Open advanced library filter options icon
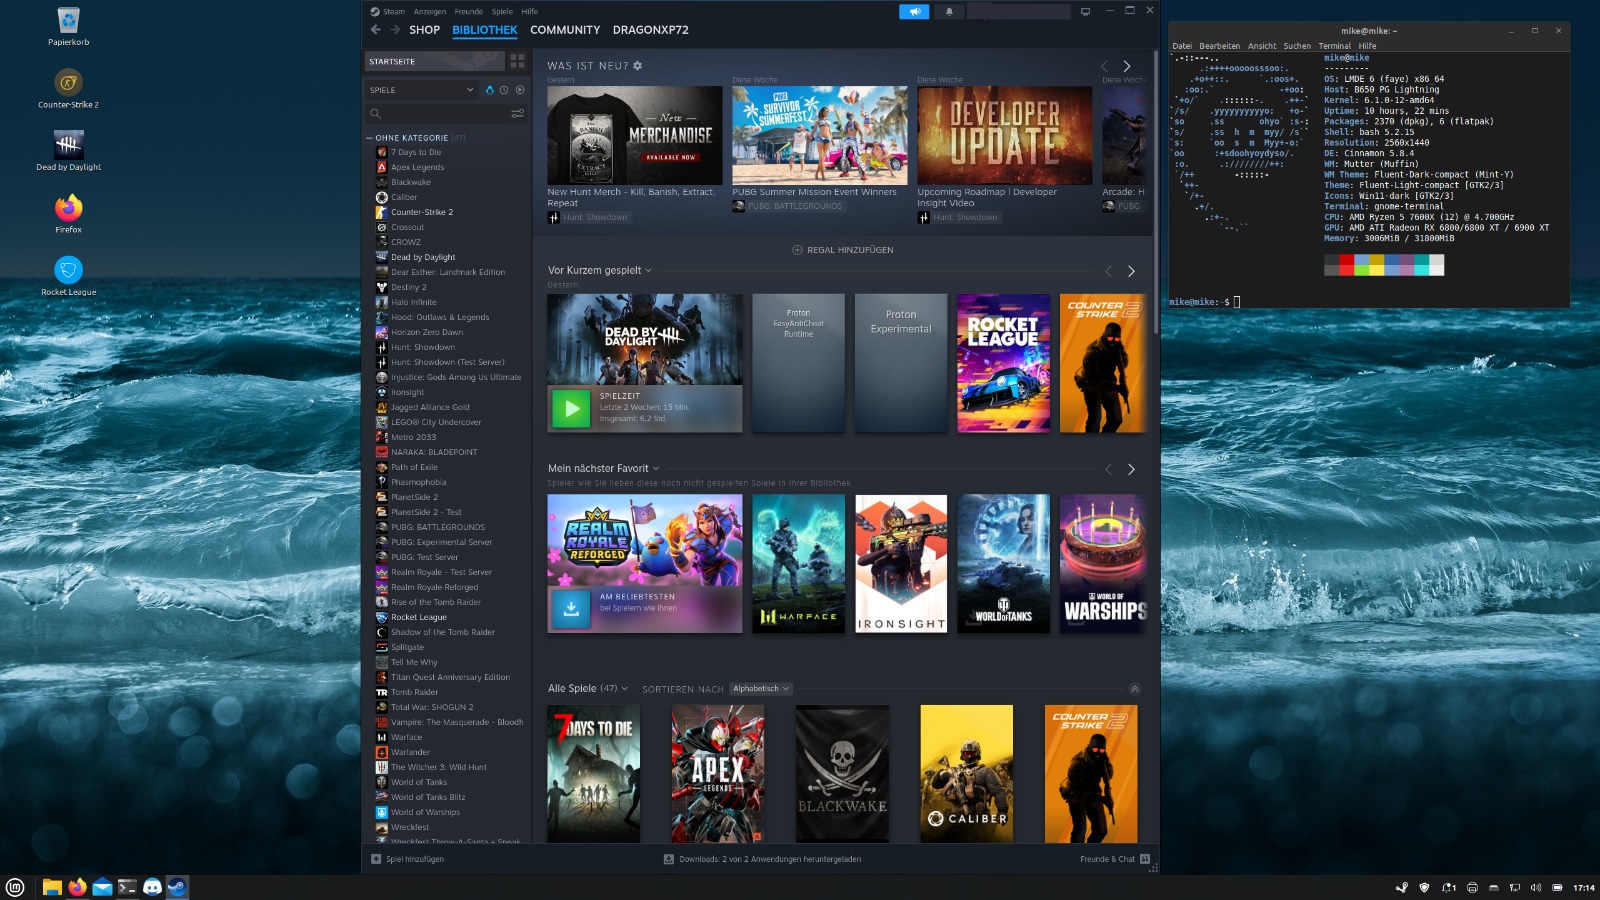This screenshot has width=1600, height=900. point(517,114)
